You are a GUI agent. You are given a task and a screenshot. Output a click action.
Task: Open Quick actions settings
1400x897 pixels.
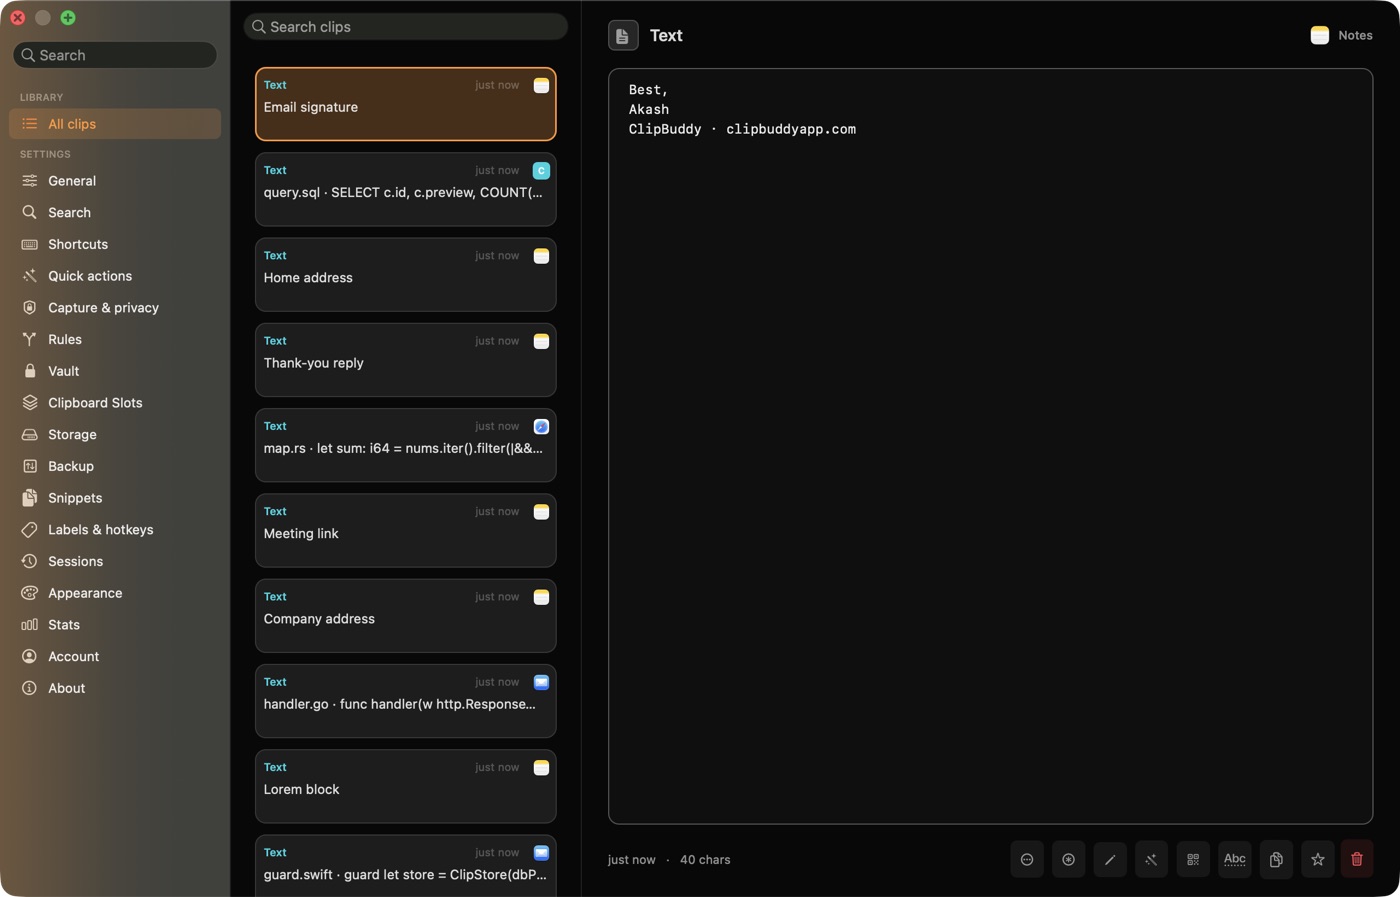point(115,276)
